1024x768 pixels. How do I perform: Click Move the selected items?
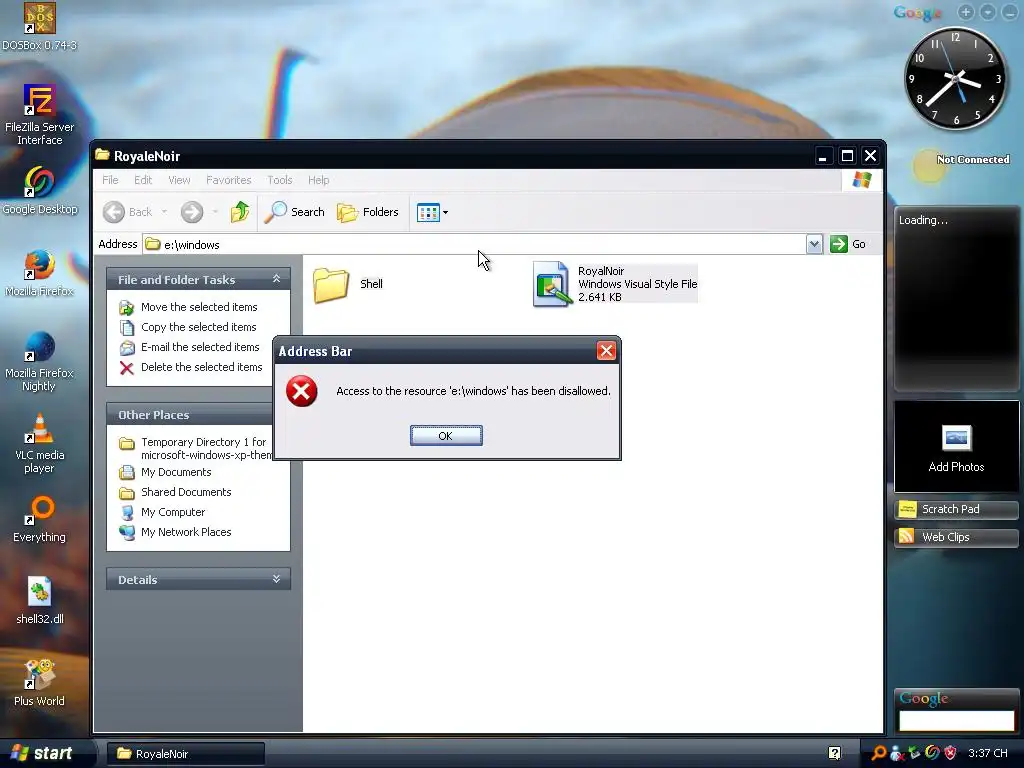[199, 307]
